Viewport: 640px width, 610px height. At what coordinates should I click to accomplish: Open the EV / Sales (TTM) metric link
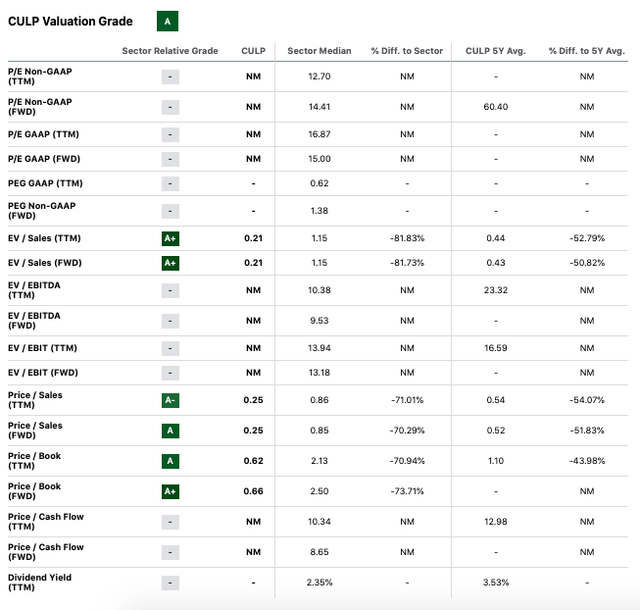tap(44, 238)
